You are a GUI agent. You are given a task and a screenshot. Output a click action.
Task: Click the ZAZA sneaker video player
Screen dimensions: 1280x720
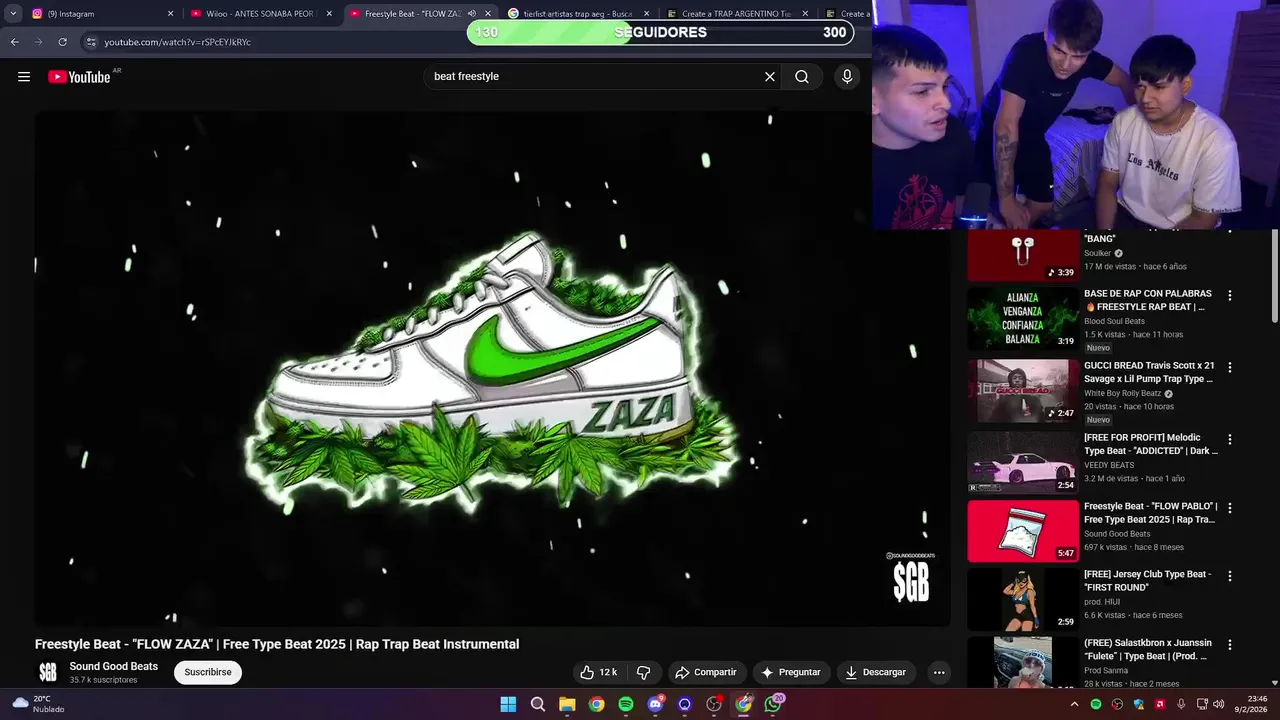492,368
